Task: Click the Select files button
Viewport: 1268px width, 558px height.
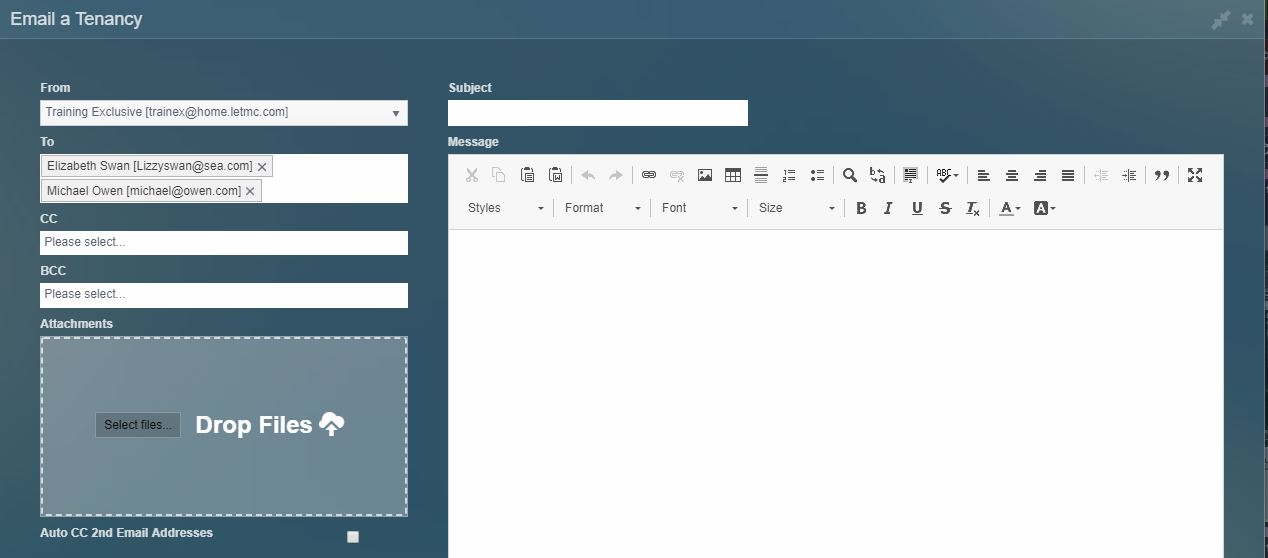Action: tap(138, 425)
